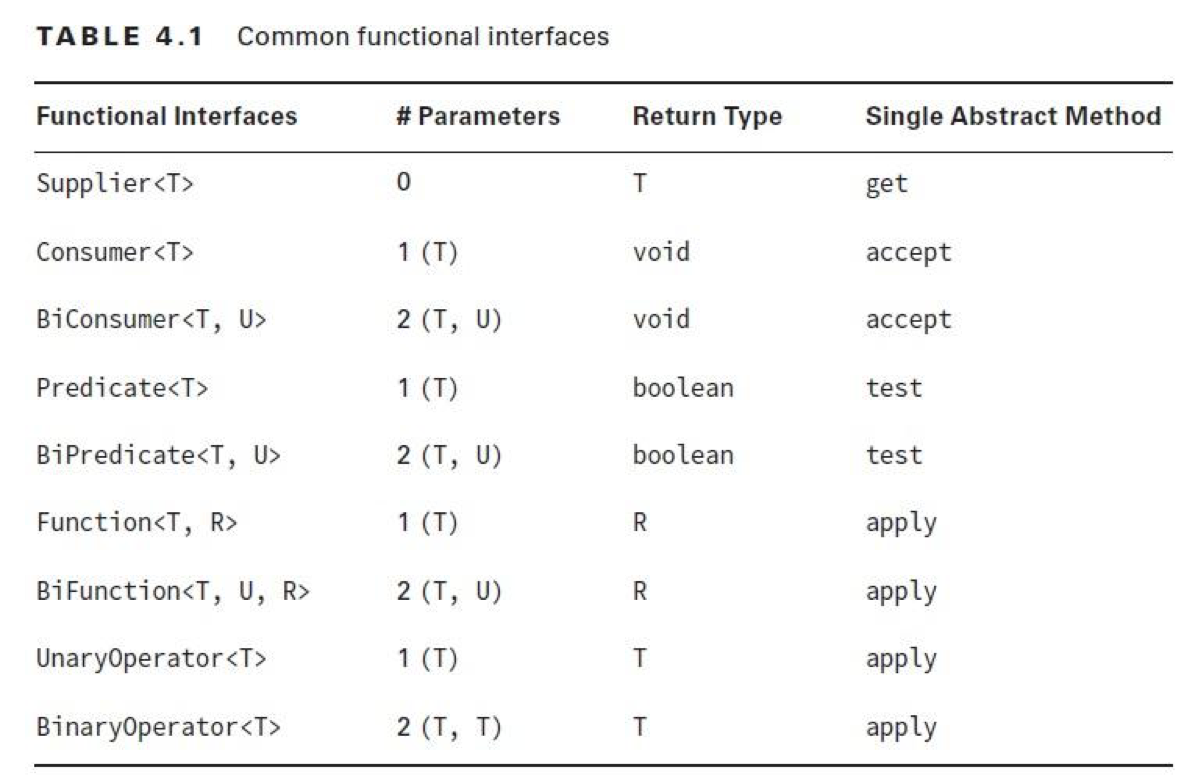
Task: Select the "0" parameters cell for Supplier
Action: tap(403, 183)
